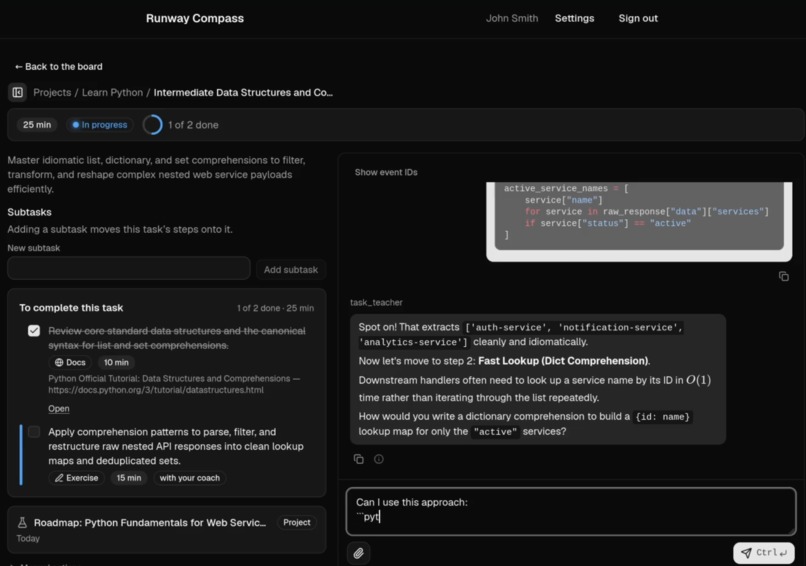Open Learn Python breadcrumb
Screen dimensions: 806x566
[113, 93]
